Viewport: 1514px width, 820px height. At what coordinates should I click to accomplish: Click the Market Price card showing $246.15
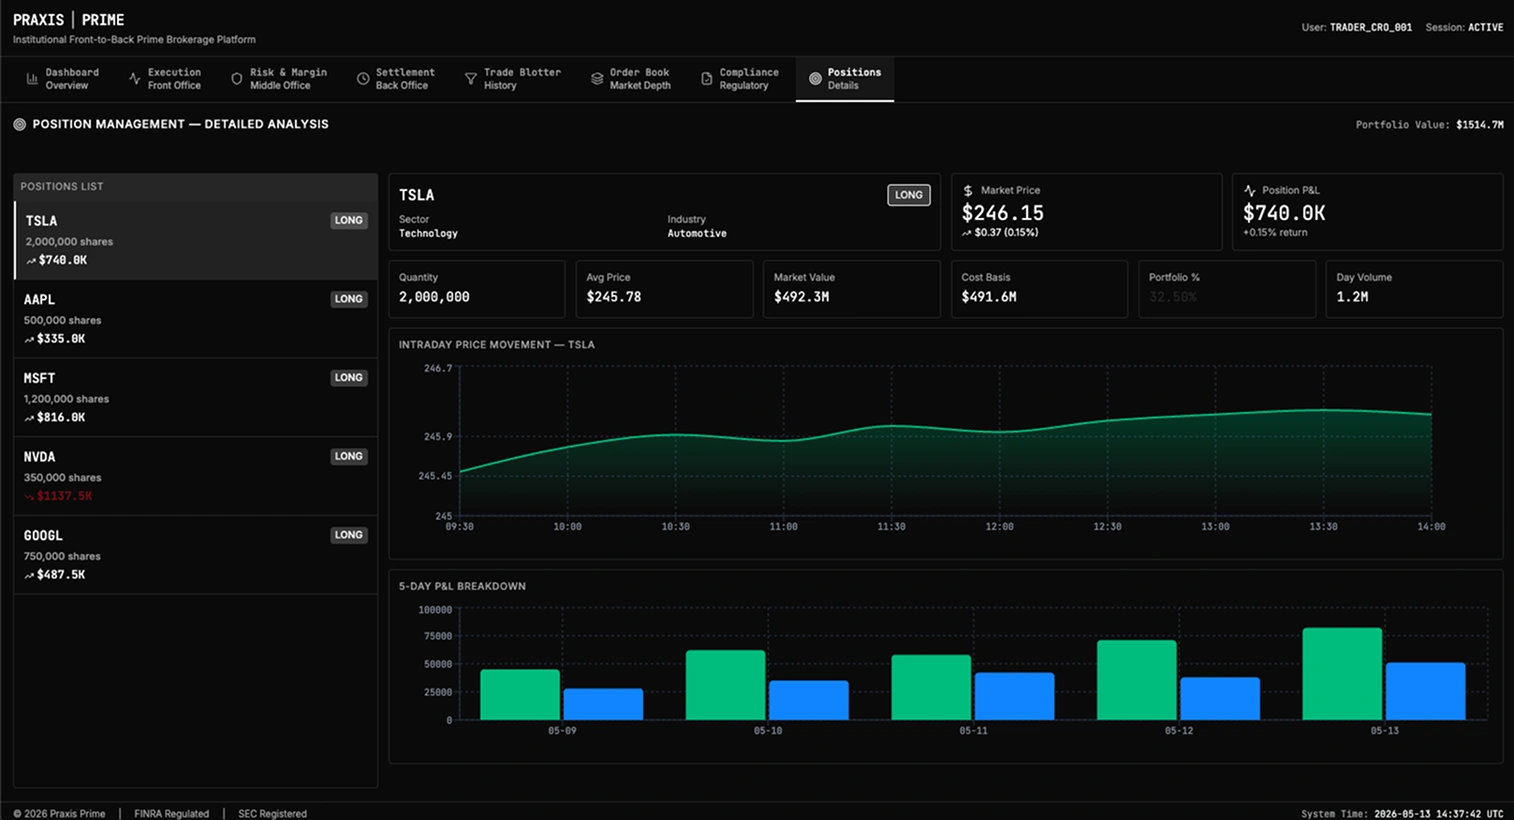pyautogui.click(x=1086, y=212)
